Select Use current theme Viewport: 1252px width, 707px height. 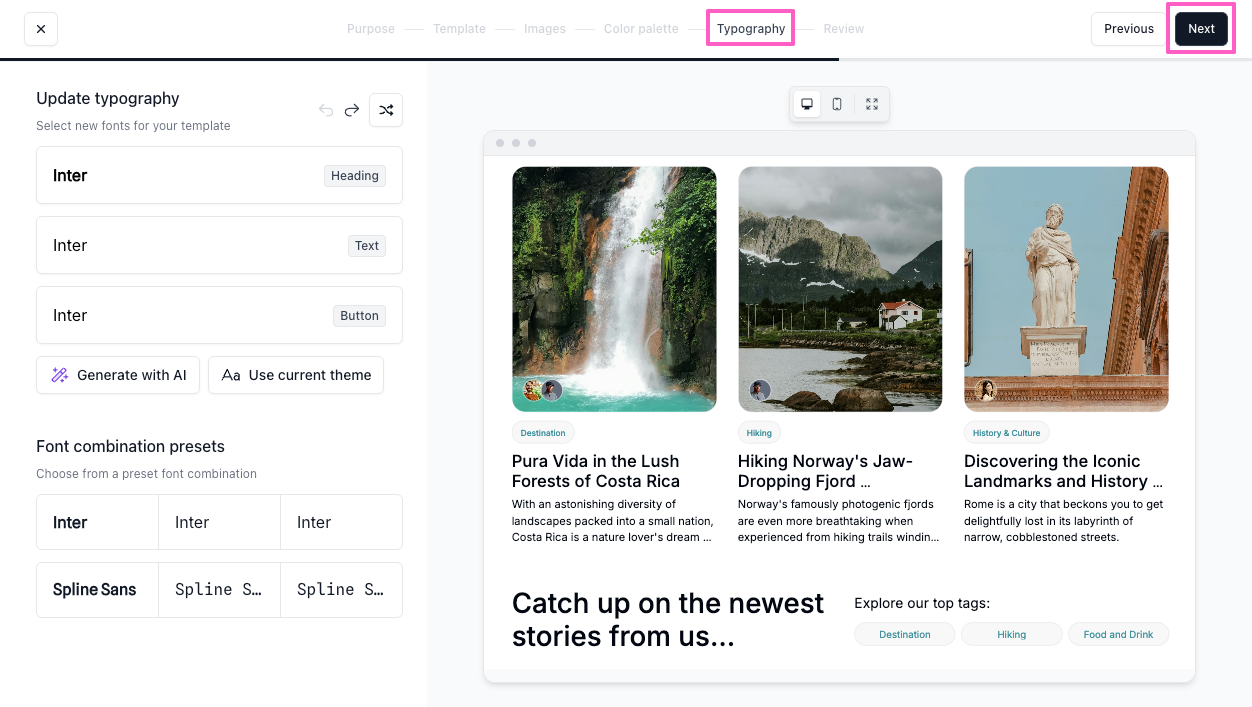click(x=296, y=375)
